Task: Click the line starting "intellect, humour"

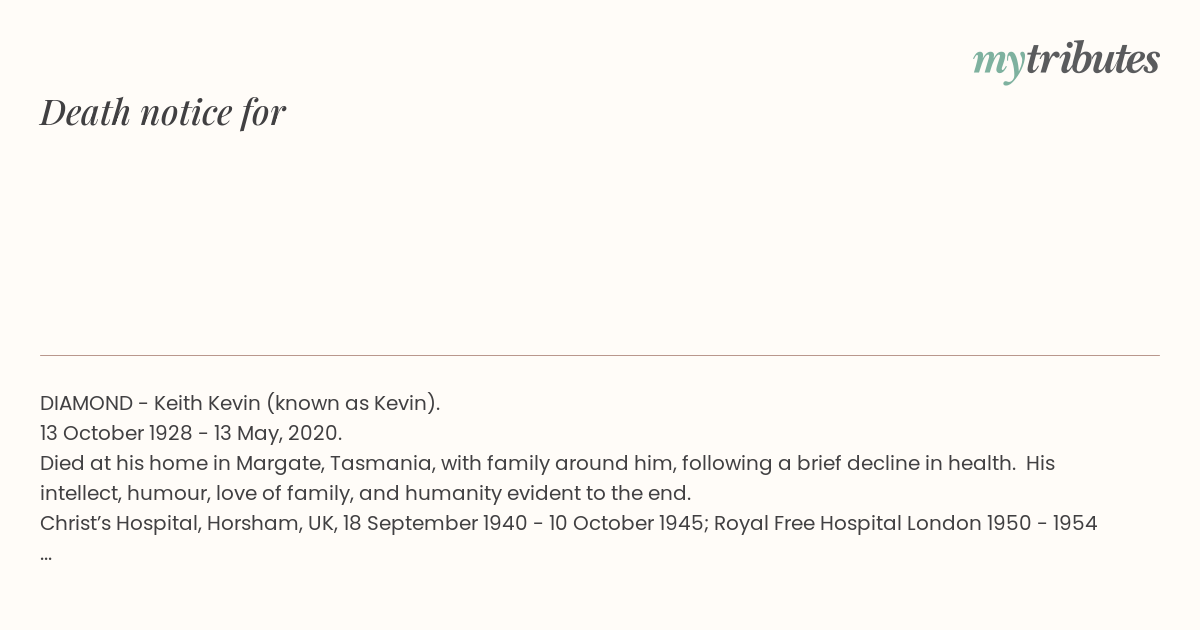Action: click(x=365, y=494)
